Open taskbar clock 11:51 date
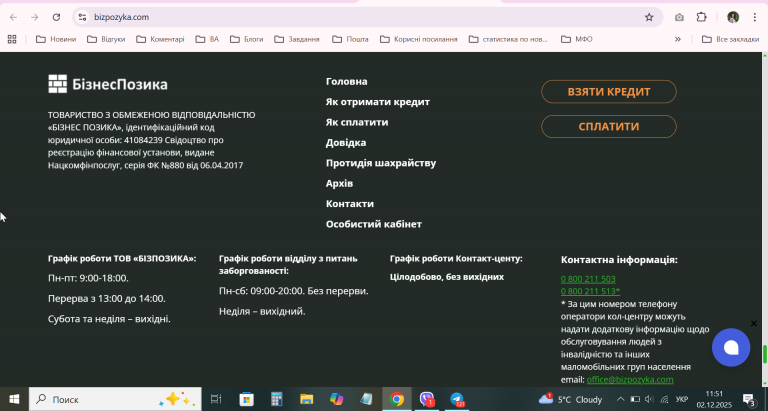 click(714, 399)
